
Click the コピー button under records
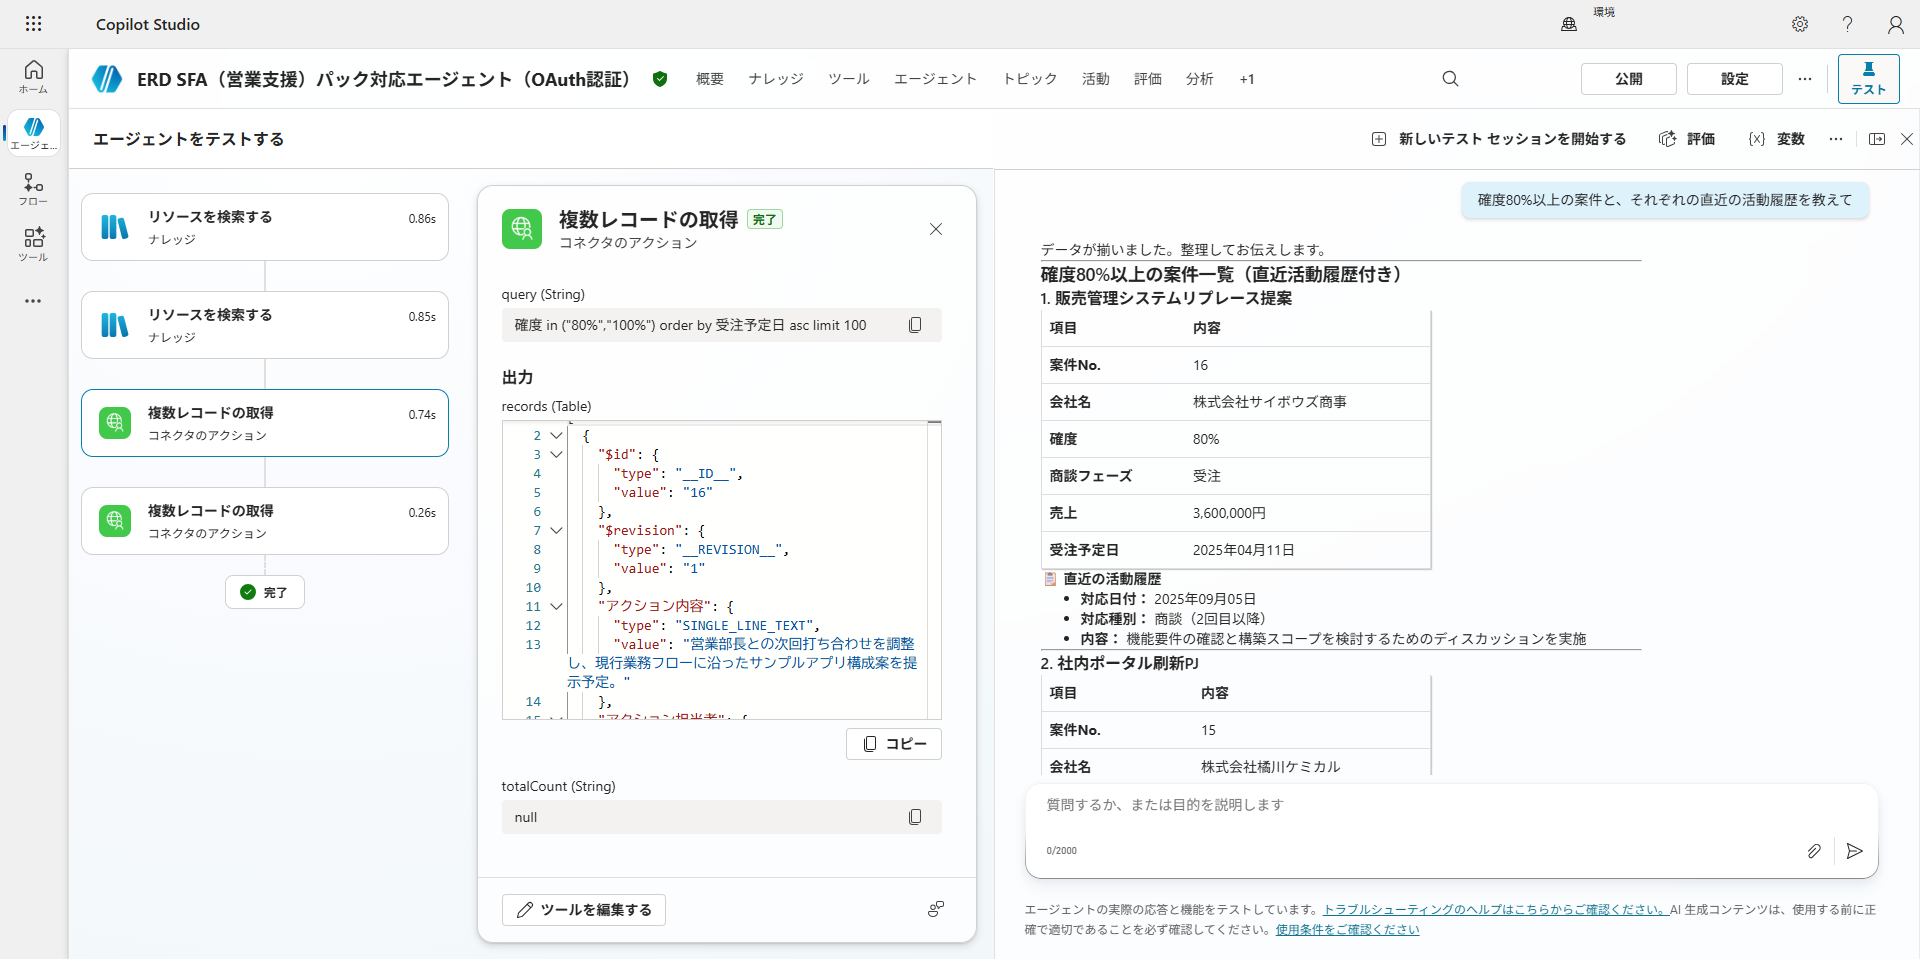coord(894,744)
